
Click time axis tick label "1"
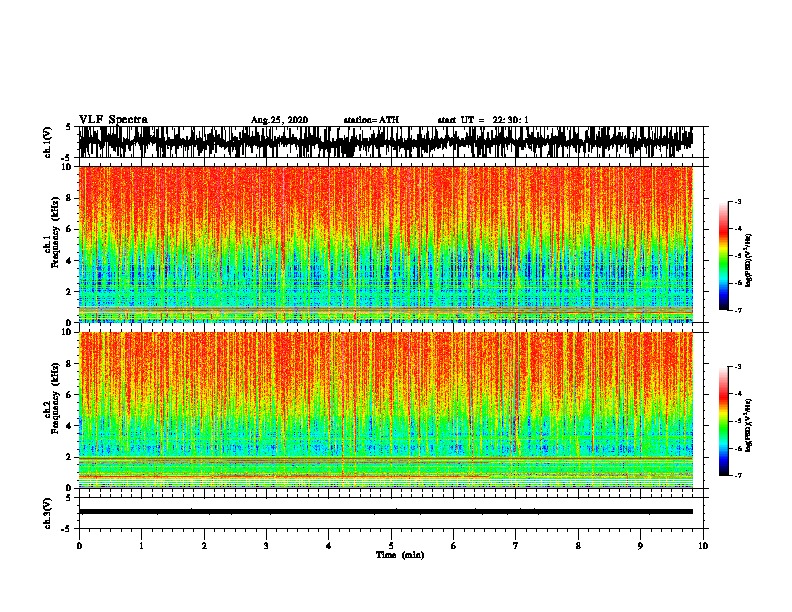[141, 546]
